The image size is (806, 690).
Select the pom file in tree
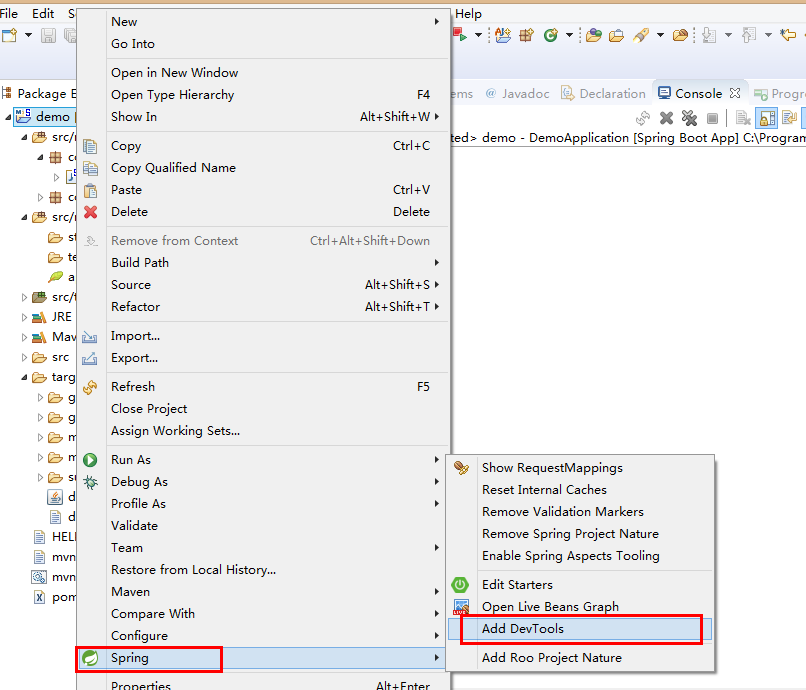coord(54,597)
